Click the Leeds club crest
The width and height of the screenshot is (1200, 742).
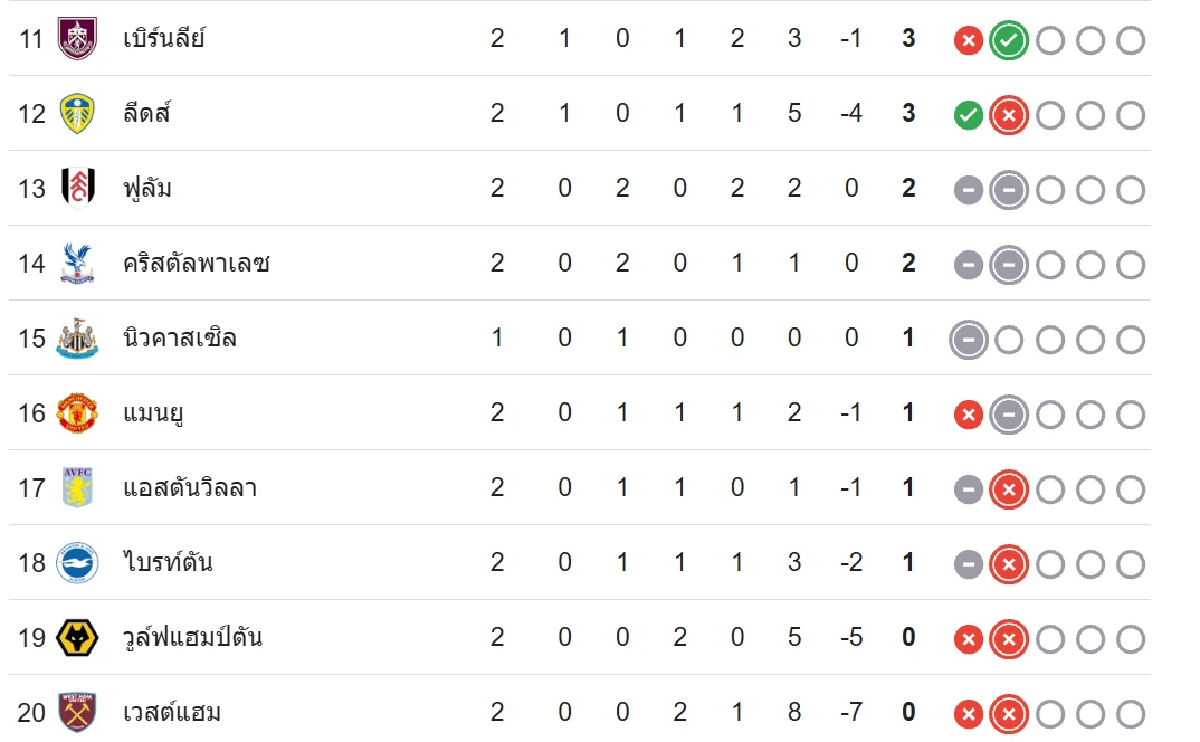[x=77, y=113]
